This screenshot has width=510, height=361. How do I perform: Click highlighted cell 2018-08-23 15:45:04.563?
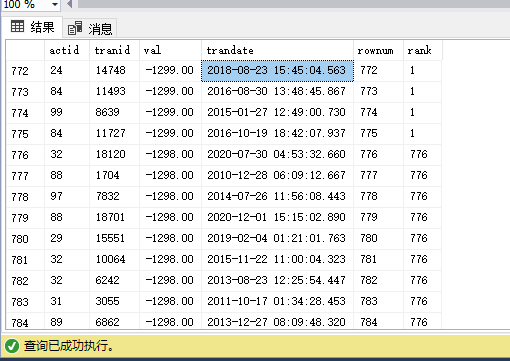[277, 71]
